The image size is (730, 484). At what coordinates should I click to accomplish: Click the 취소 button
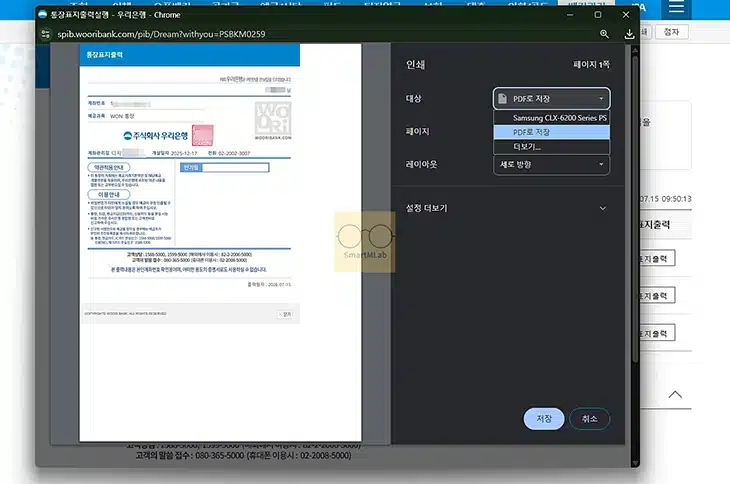pos(589,418)
